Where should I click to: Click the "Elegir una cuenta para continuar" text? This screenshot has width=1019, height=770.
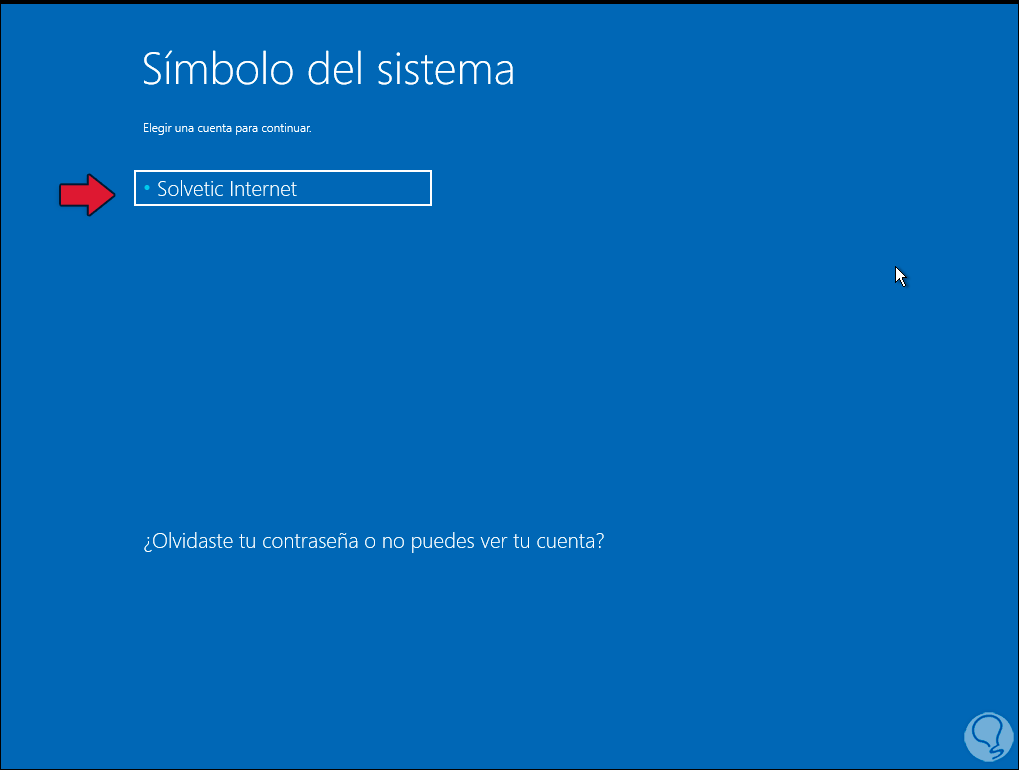click(x=227, y=128)
